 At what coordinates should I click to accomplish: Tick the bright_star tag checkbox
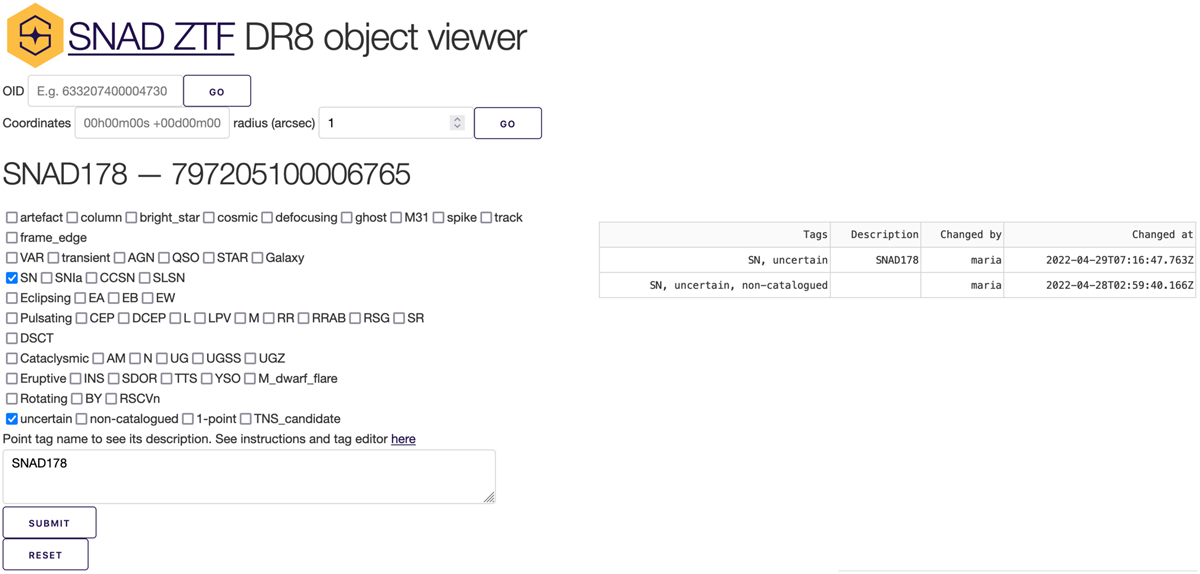pos(132,218)
